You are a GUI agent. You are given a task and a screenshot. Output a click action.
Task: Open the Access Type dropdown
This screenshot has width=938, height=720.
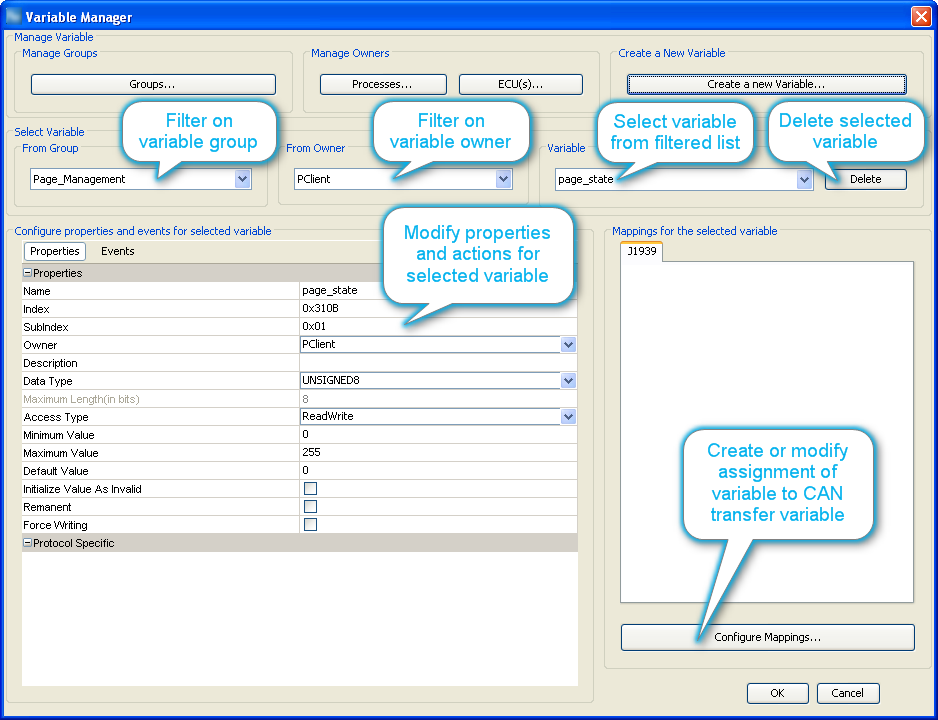[x=568, y=416]
